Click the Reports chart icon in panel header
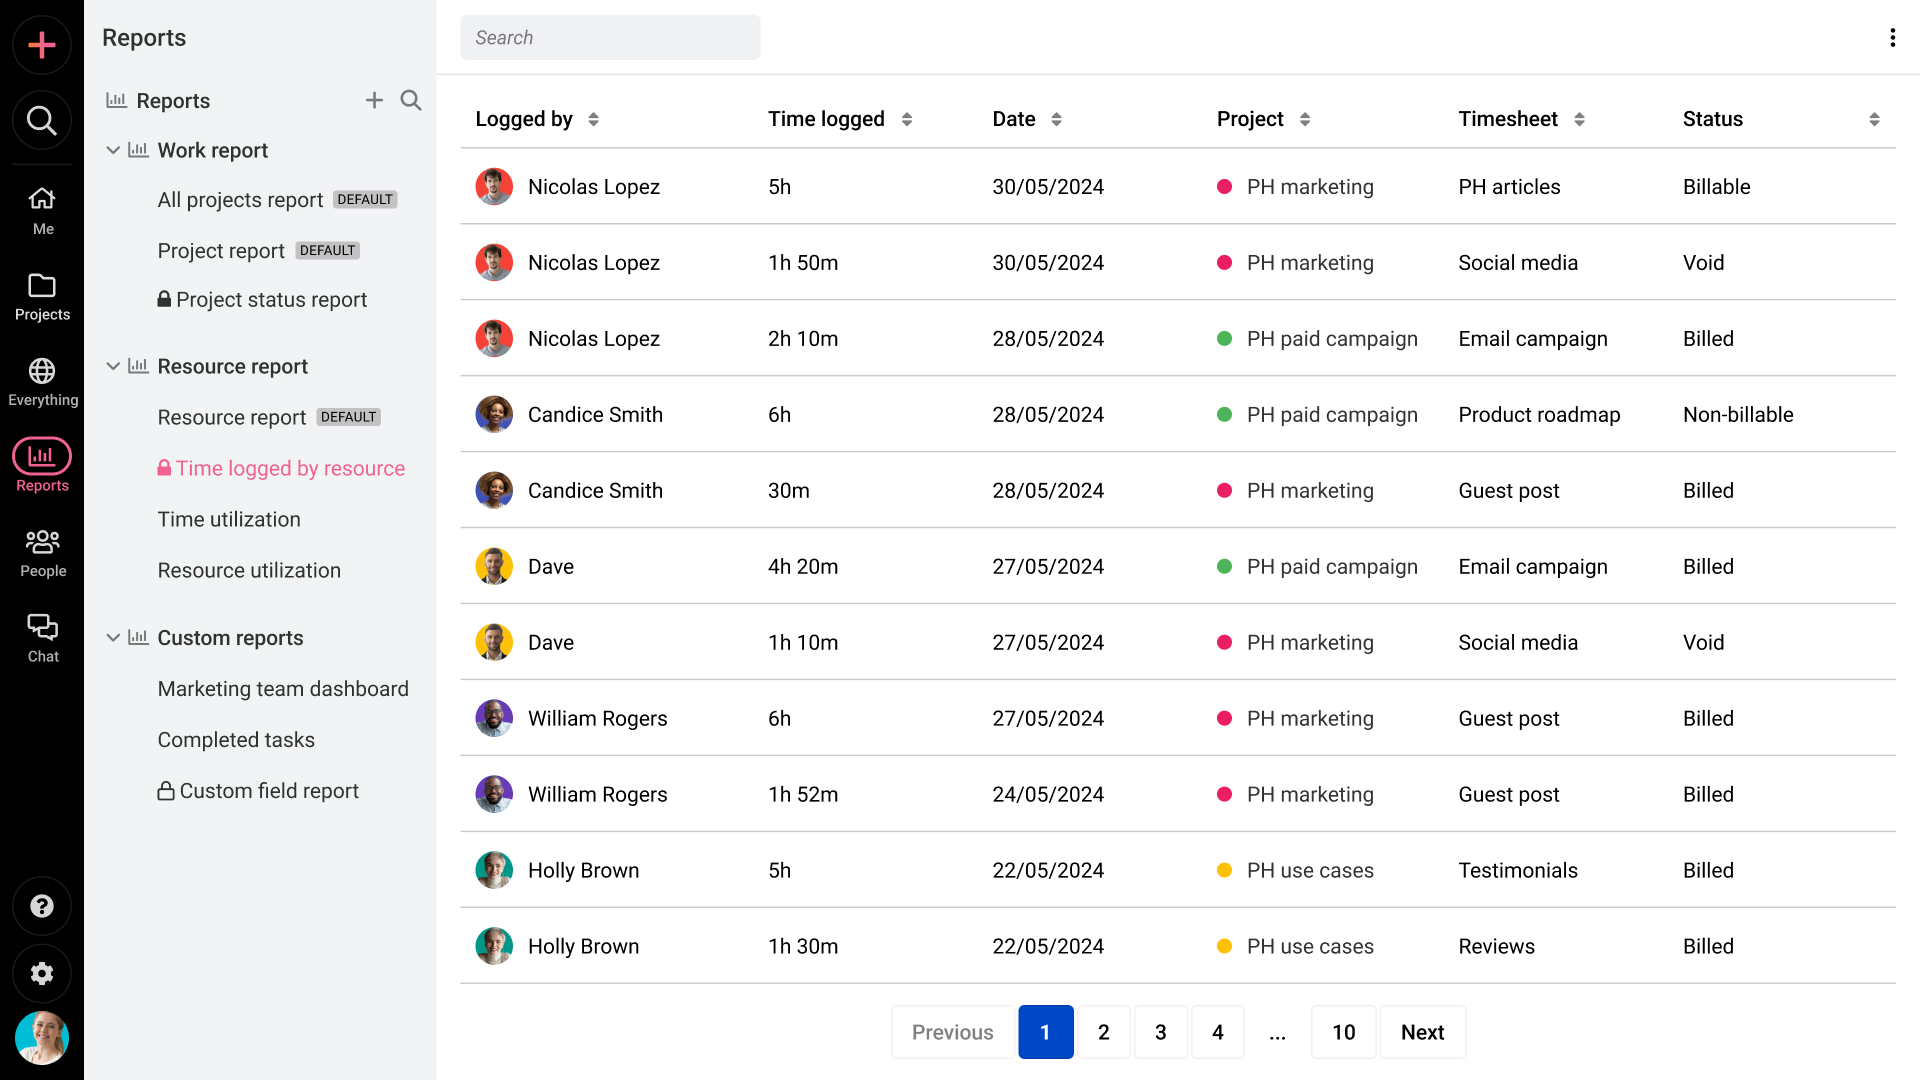 click(116, 100)
